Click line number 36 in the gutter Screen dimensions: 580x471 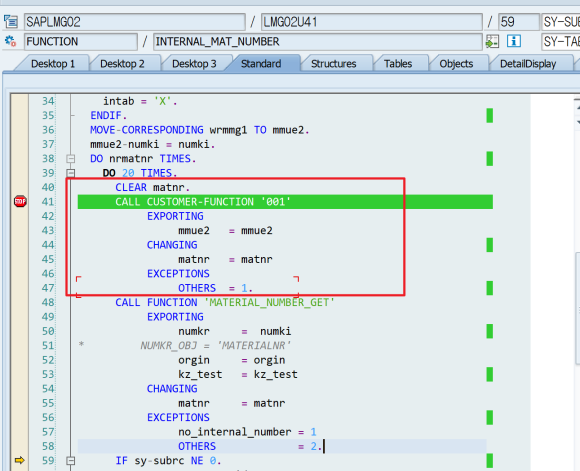pyautogui.click(x=48, y=130)
